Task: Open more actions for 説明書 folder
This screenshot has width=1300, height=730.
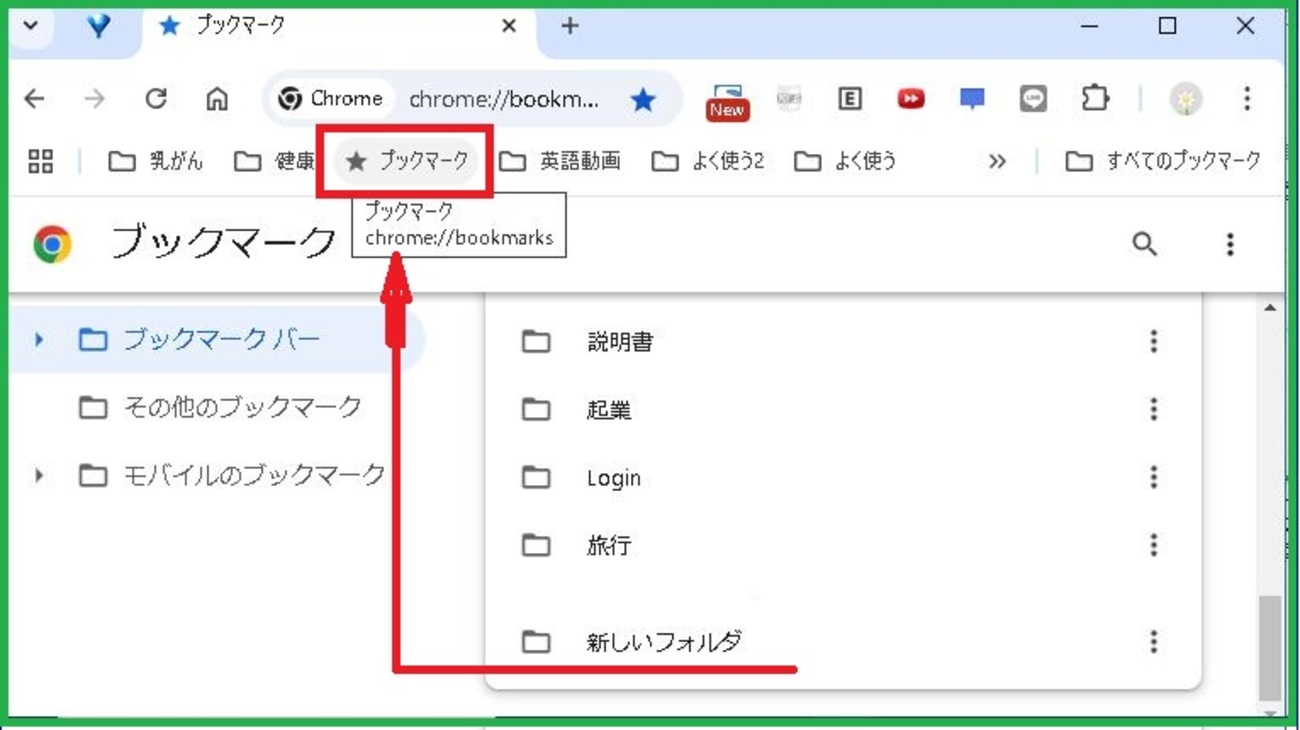Action: tap(1153, 341)
